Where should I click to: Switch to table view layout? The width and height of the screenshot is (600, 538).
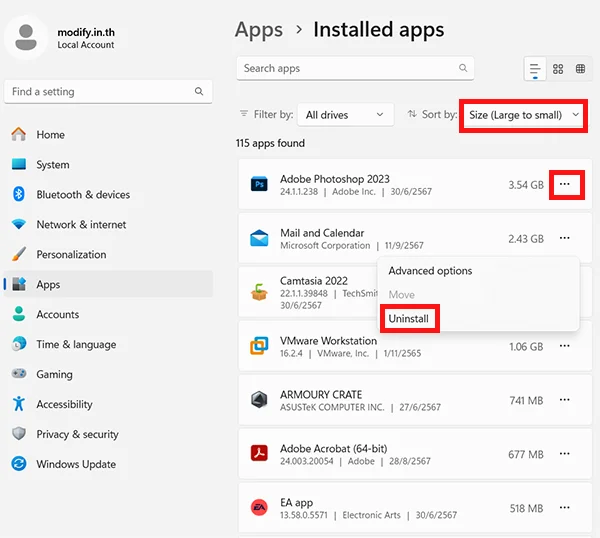point(580,69)
